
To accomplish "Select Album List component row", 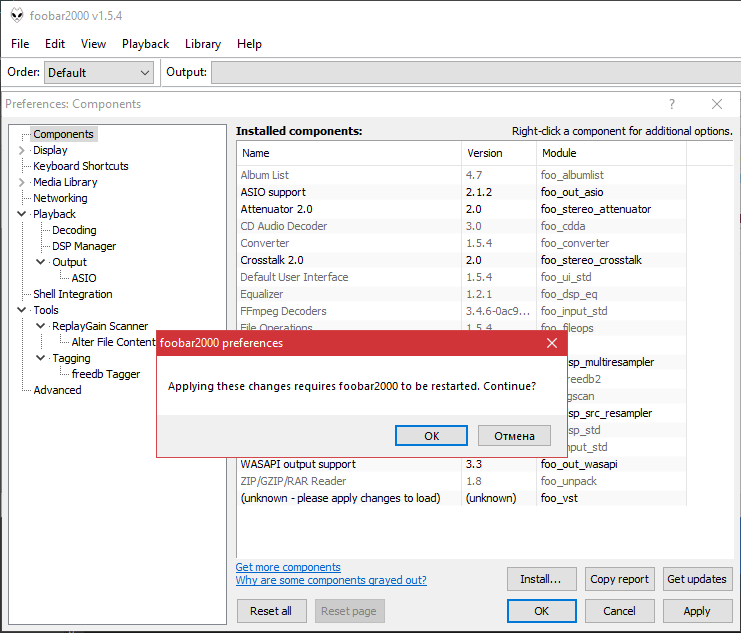I will [461, 175].
